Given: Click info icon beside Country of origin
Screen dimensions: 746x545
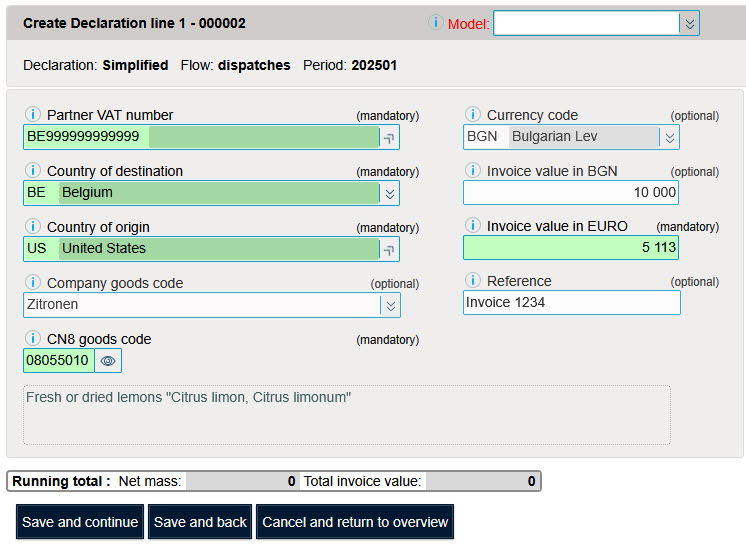Looking at the screenshot, I should pyautogui.click(x=32, y=227).
